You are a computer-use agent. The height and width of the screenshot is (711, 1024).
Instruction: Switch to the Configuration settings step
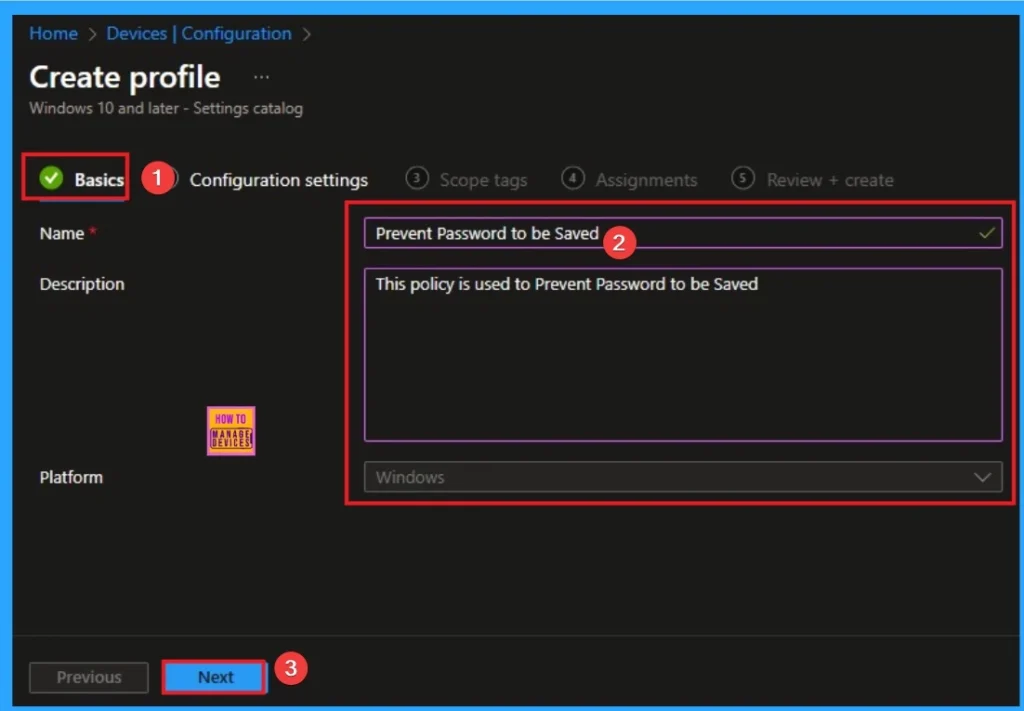coord(279,180)
